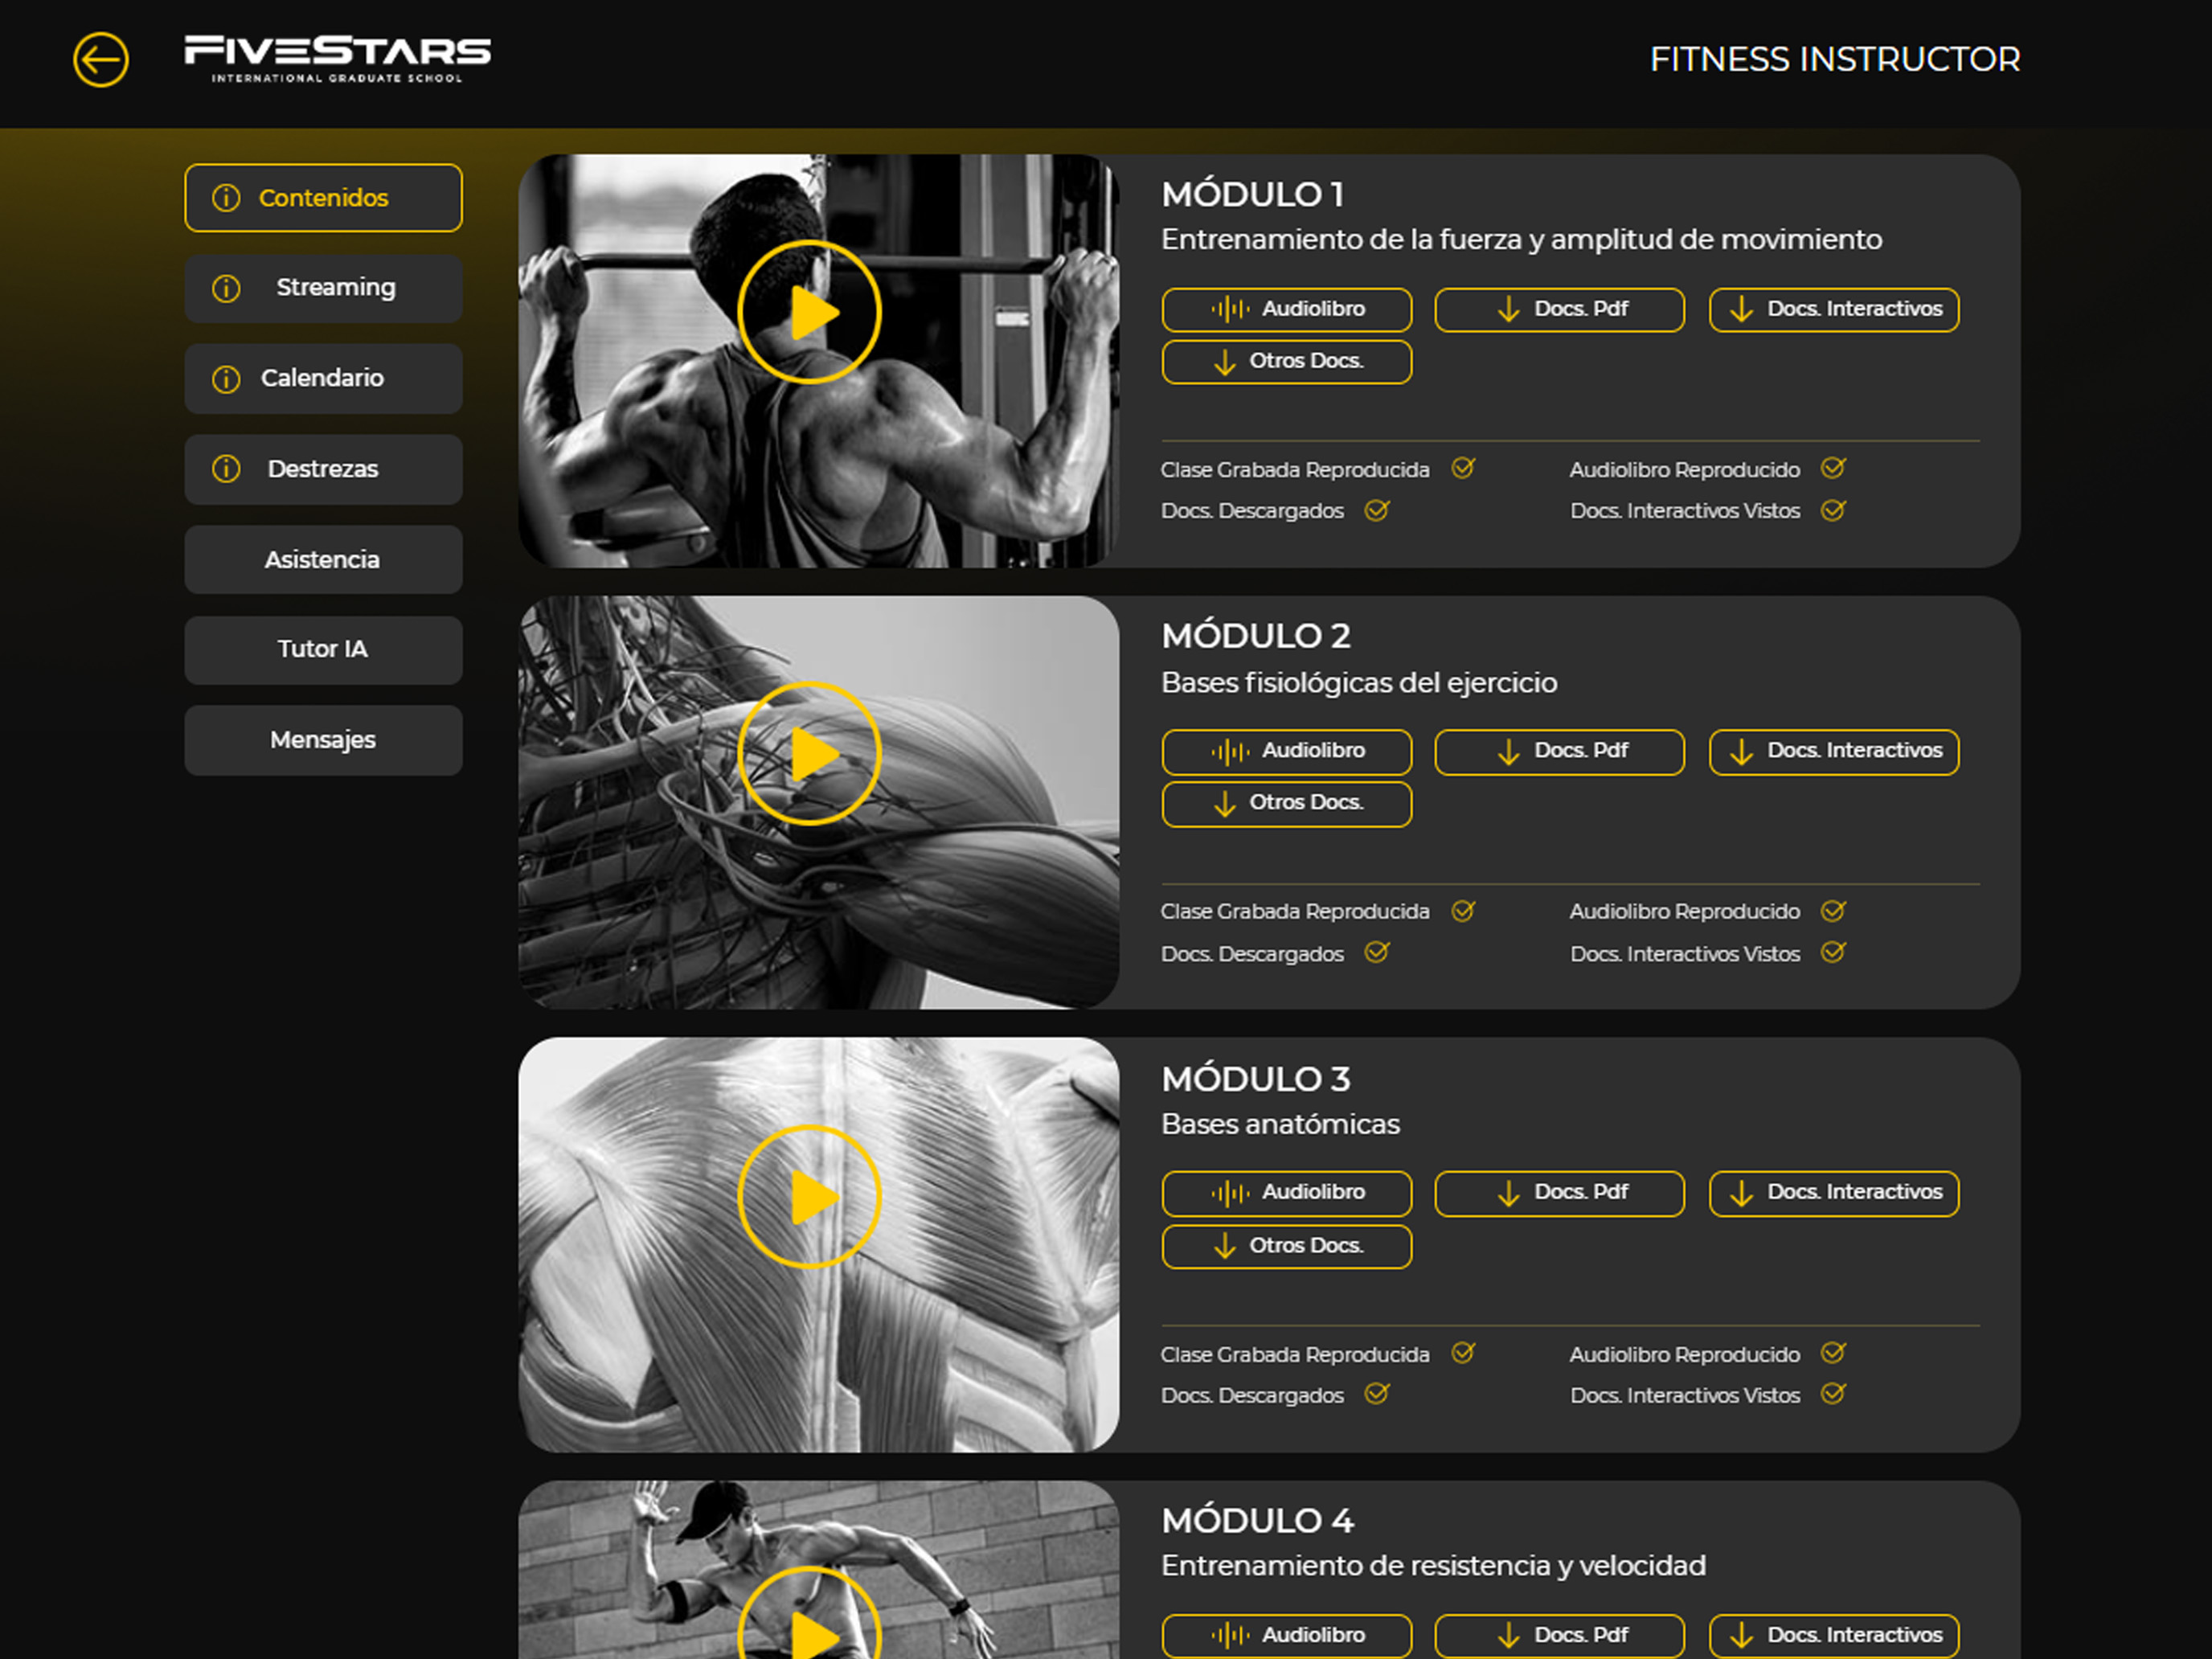Open the Módulo 3 back muscles thumbnail
This screenshot has height=1659, width=2212.
[818, 1245]
